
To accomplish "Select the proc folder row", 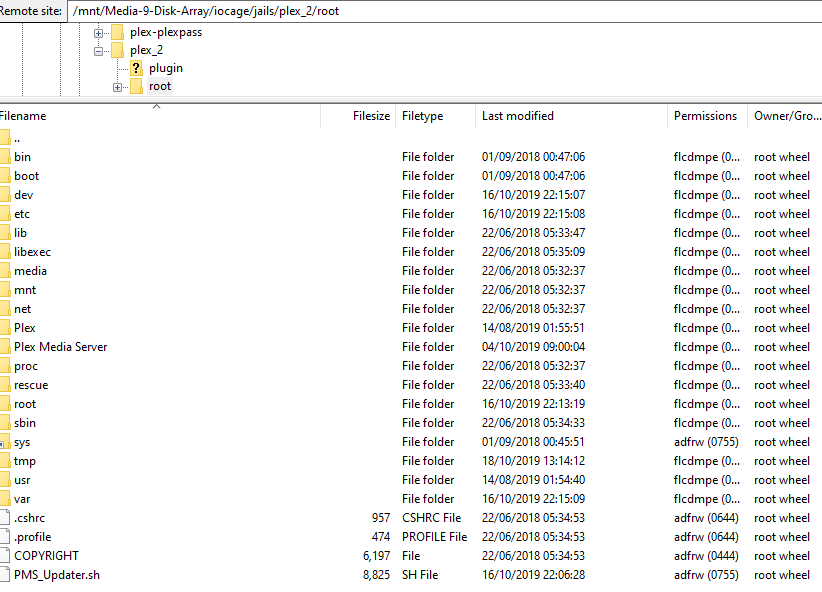I will point(411,366).
